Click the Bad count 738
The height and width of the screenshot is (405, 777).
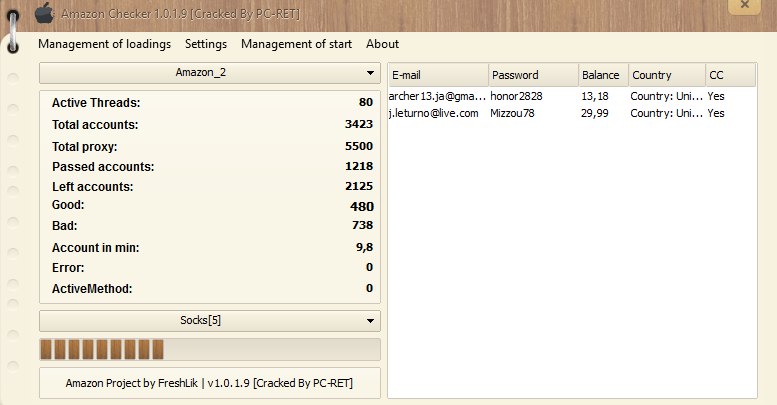[x=362, y=225]
